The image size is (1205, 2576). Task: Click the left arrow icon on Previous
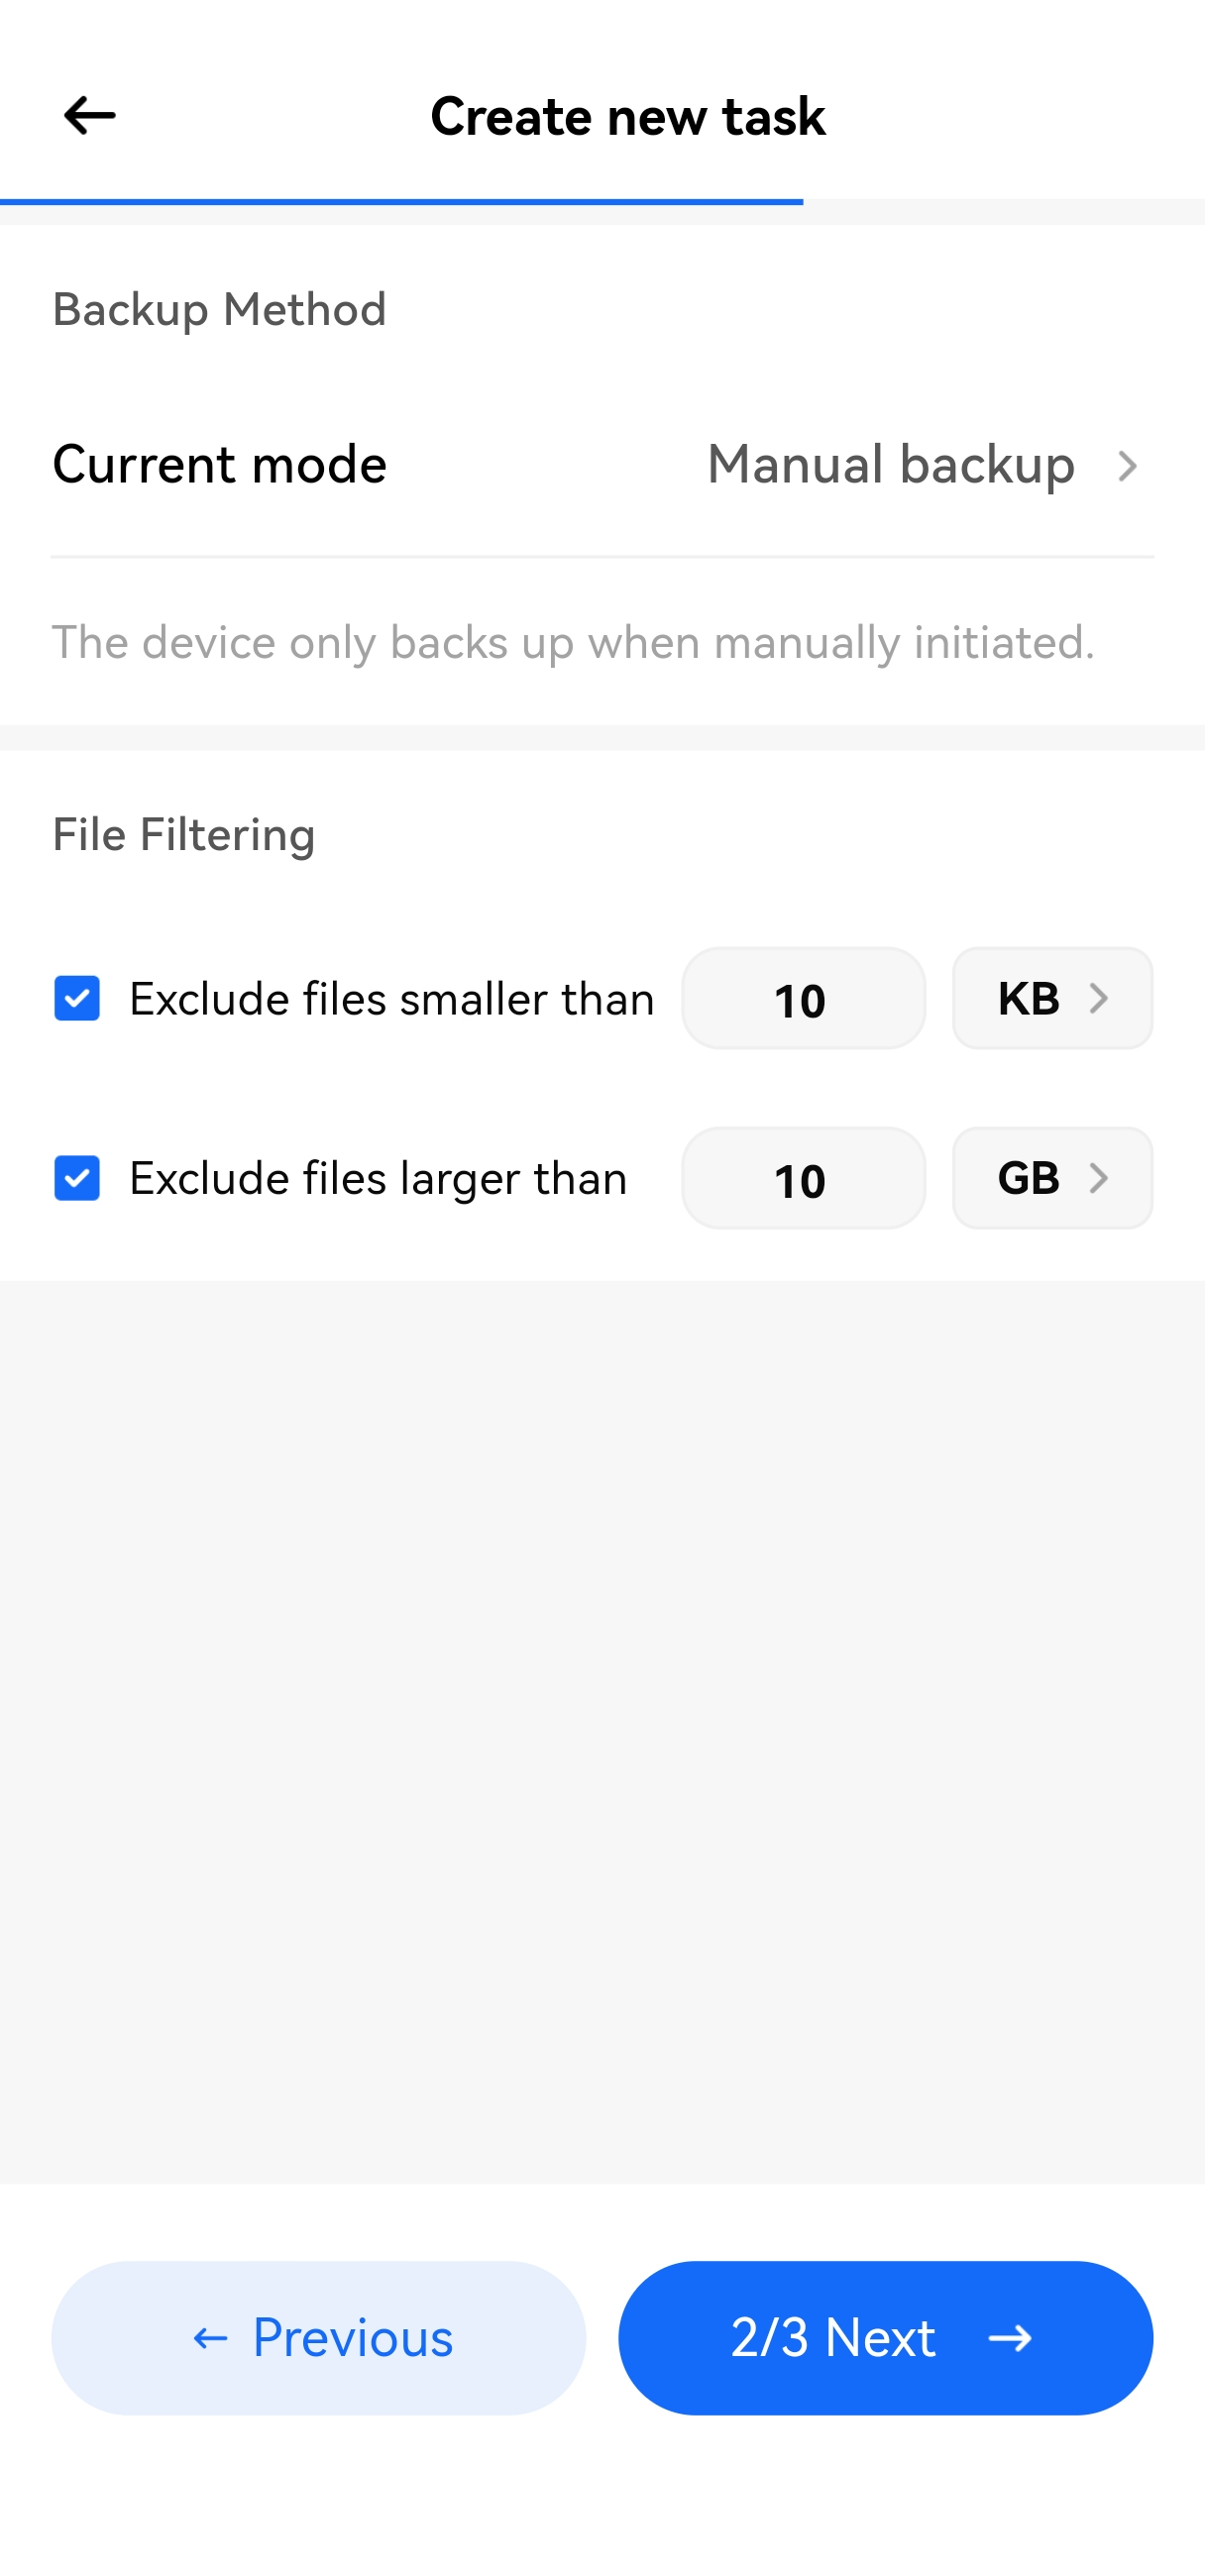coord(210,2338)
